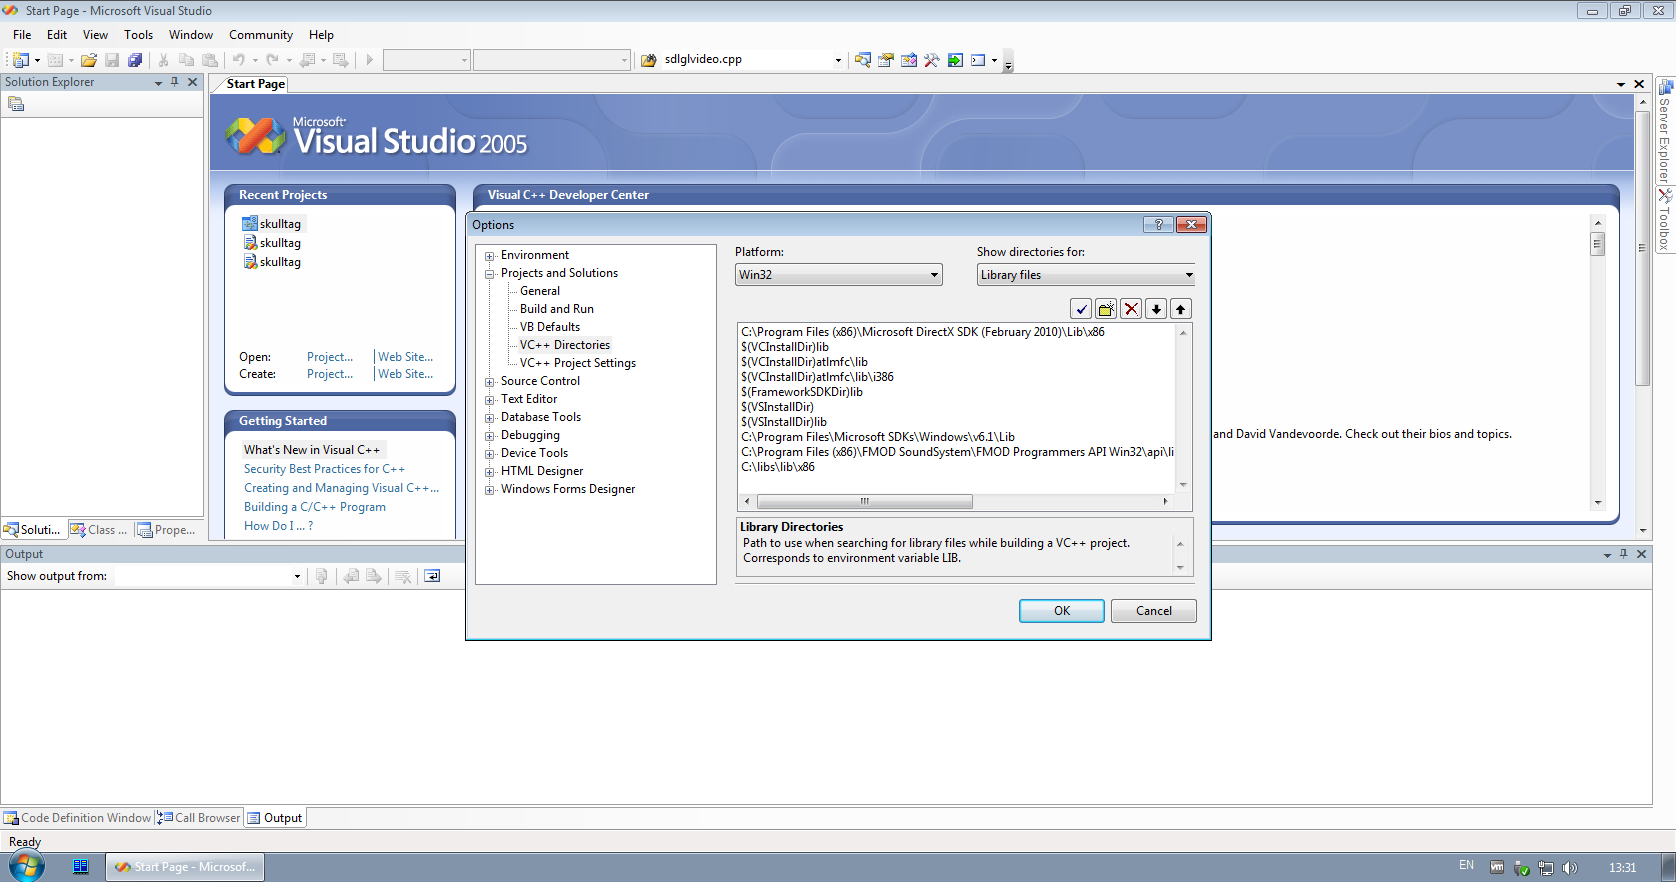Open the Toolbox icon in main toolbar
This screenshot has width=1676, height=882.
[932, 60]
